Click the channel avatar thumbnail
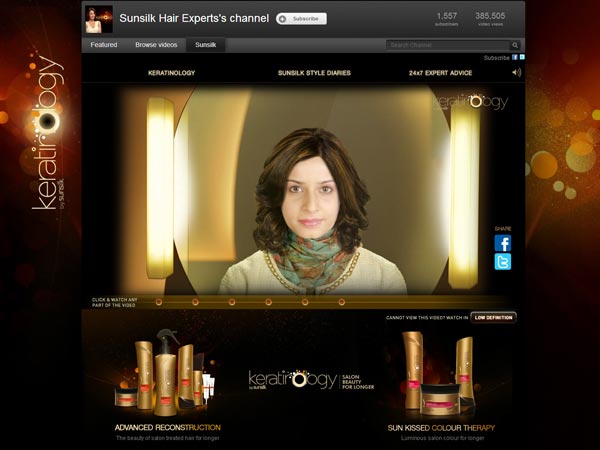 [98, 19]
